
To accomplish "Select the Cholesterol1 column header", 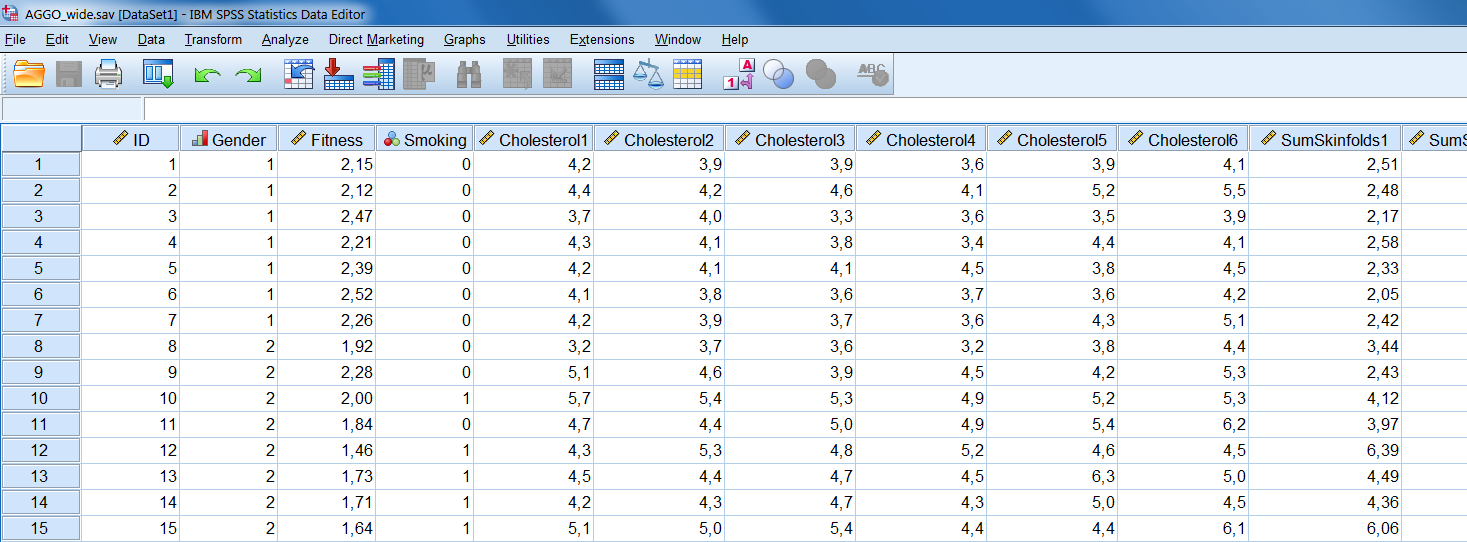I will click(535, 139).
